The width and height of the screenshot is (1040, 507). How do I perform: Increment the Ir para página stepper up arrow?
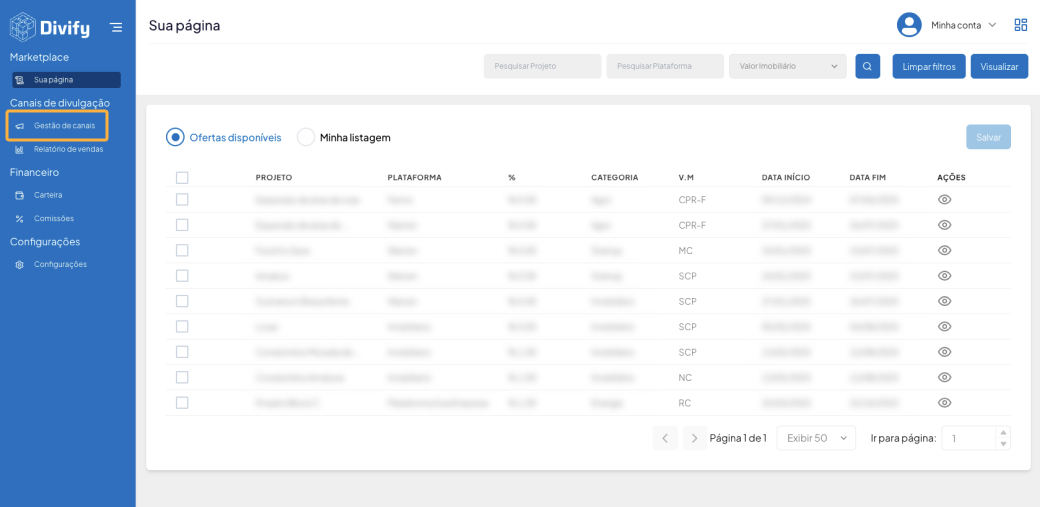tap(1003, 433)
